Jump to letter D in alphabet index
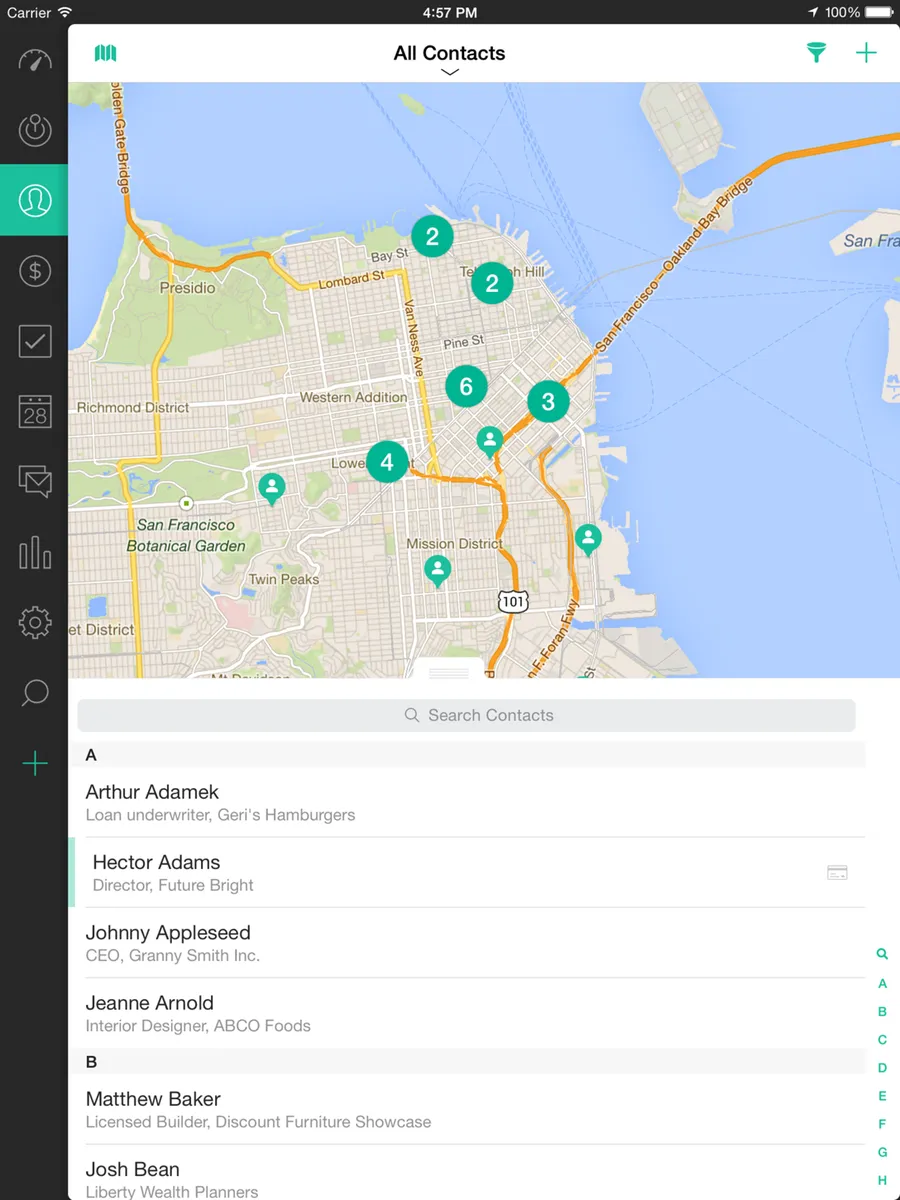 coord(882,1068)
